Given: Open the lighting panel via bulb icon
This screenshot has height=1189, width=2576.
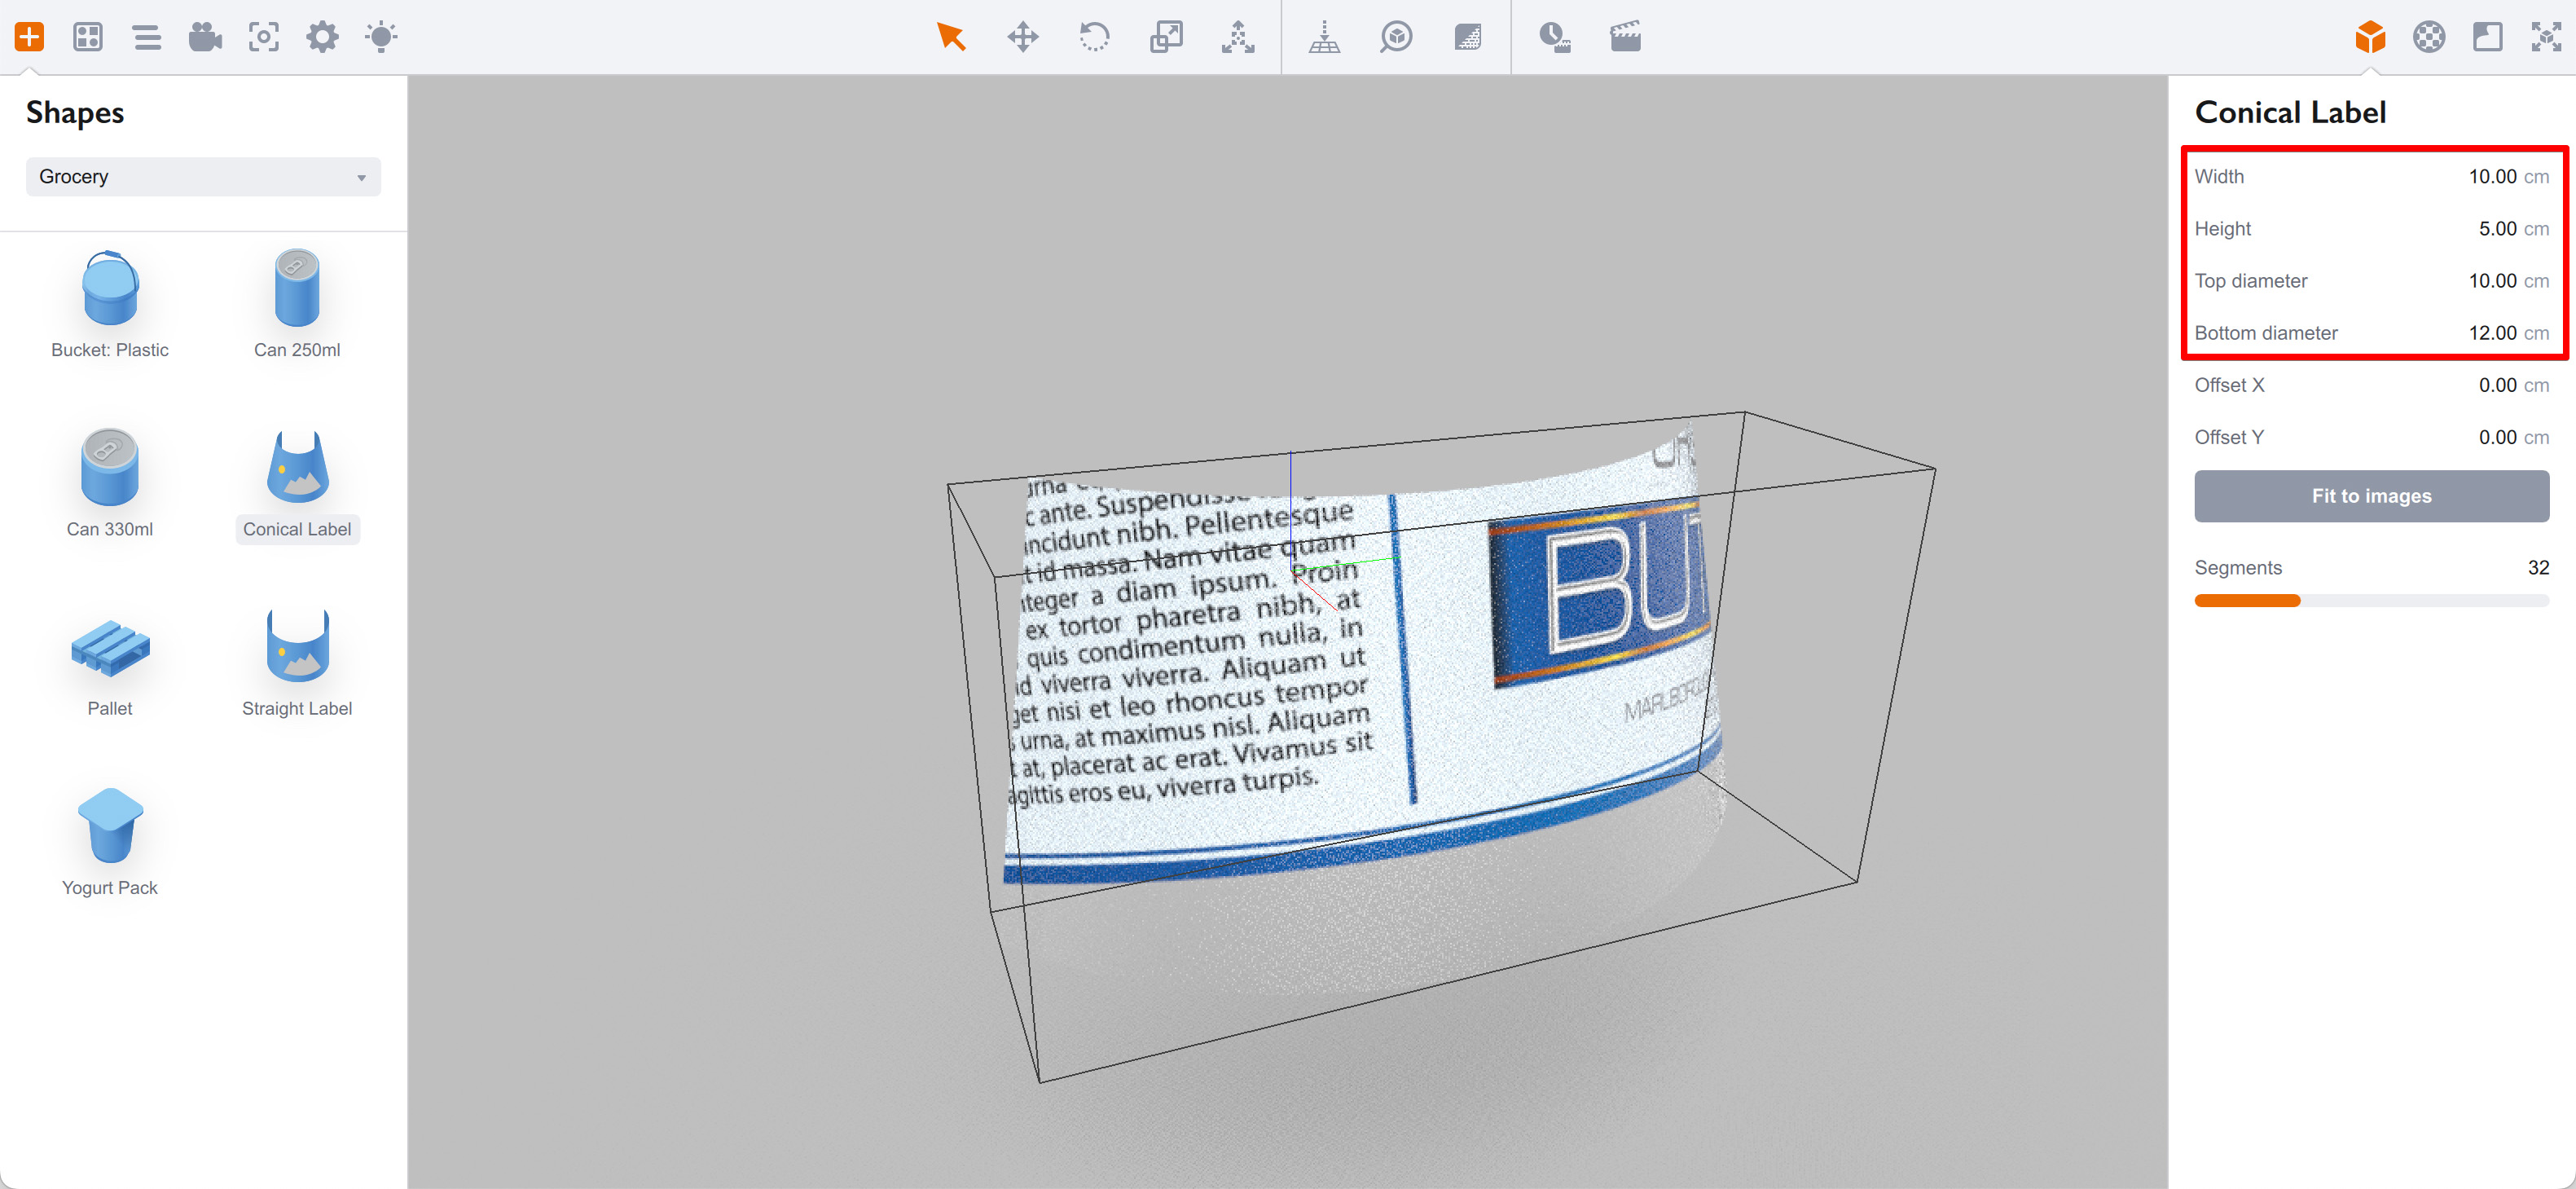Looking at the screenshot, I should click(x=380, y=37).
